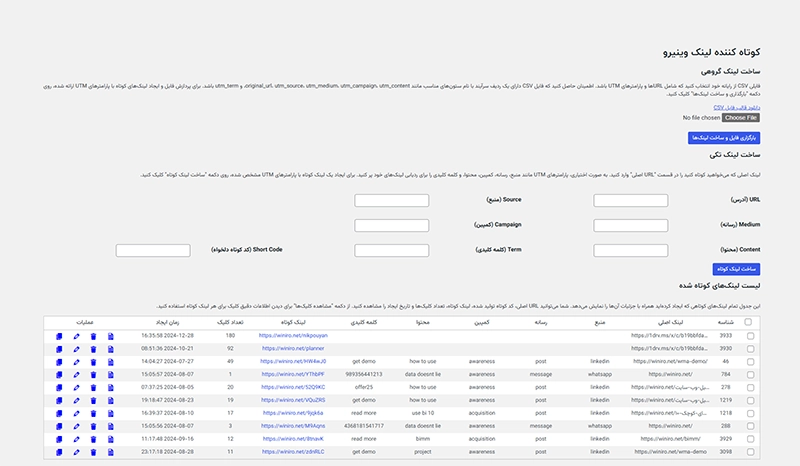This screenshot has width=800, height=466.
Task: Tick the checkbox for row ID 278
Action: [751, 387]
